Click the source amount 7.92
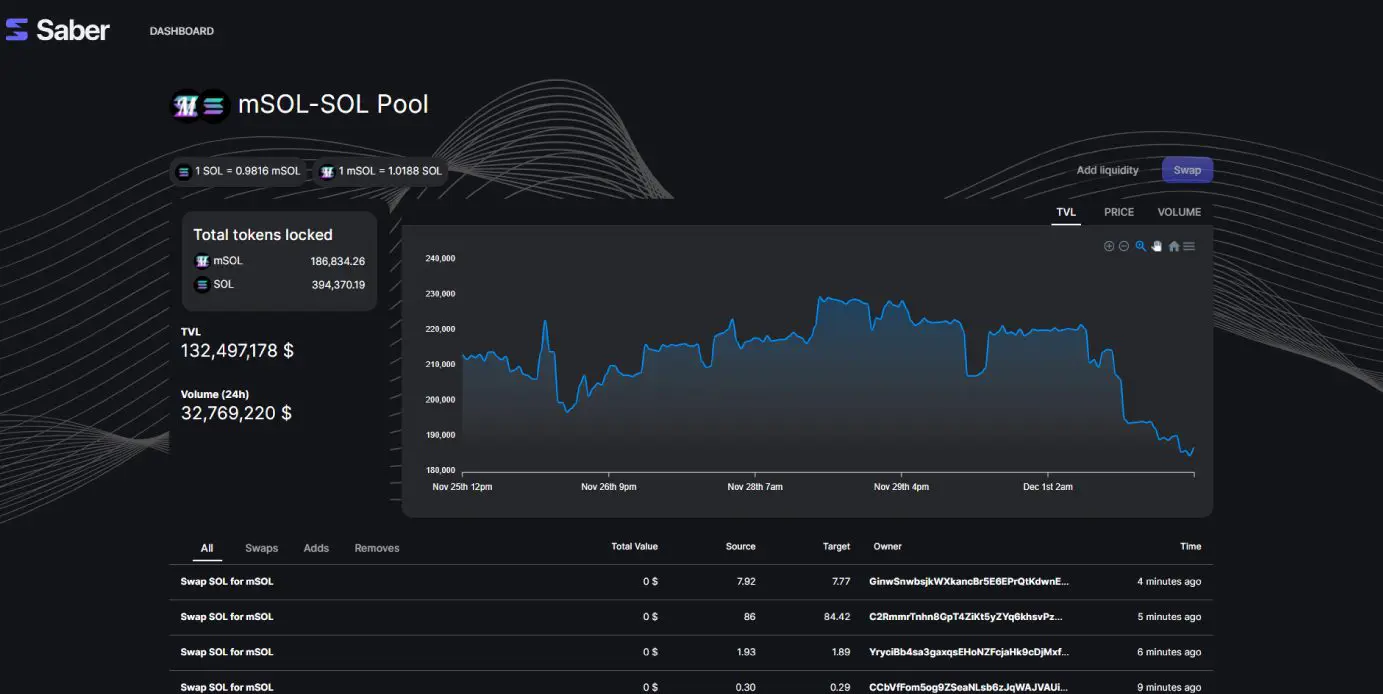The image size is (1383, 694). (744, 582)
